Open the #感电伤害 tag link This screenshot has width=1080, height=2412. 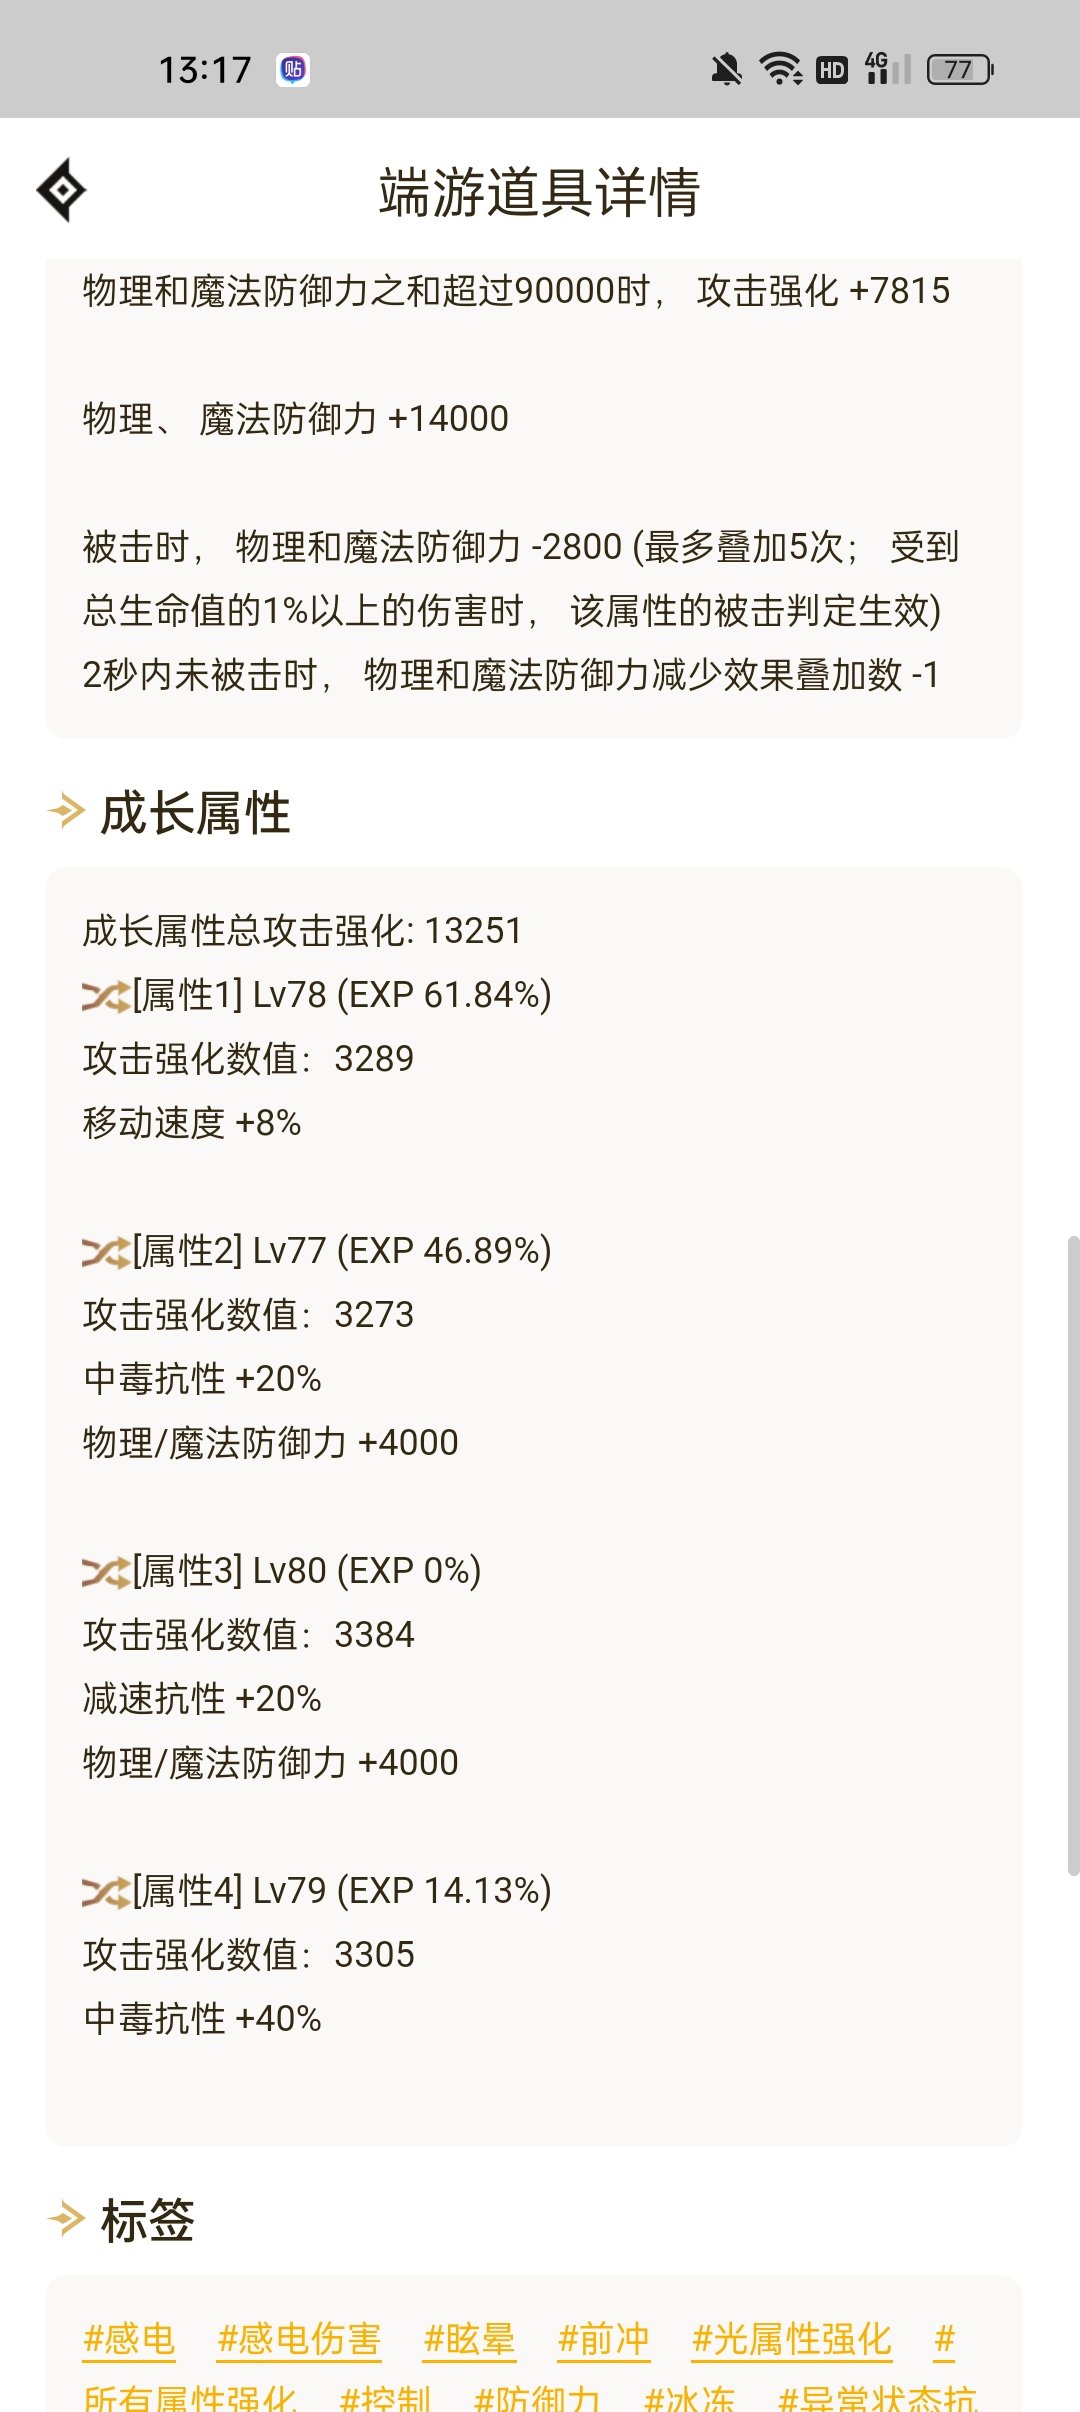coord(299,2339)
